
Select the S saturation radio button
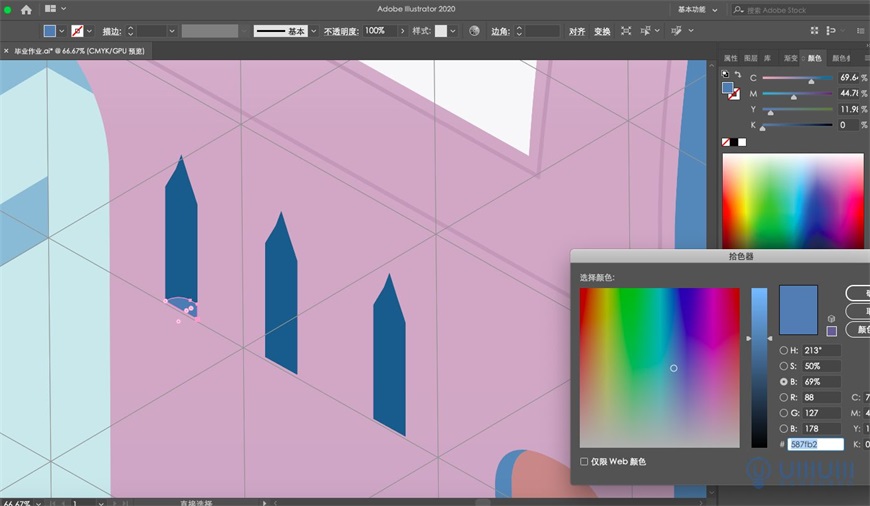click(783, 366)
